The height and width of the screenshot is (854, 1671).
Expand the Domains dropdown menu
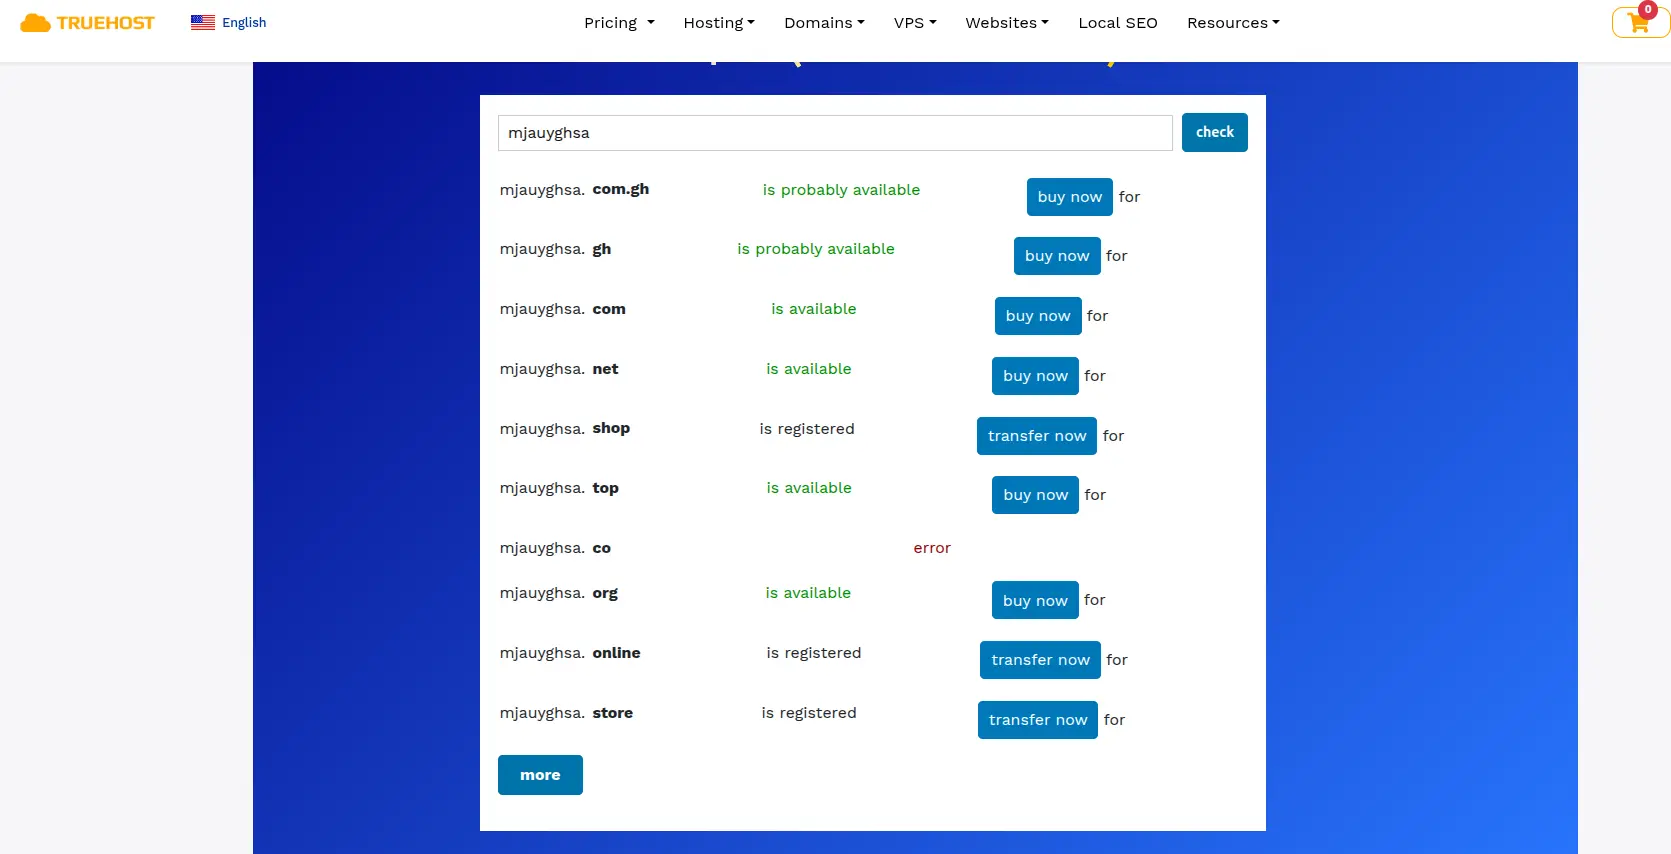(824, 23)
